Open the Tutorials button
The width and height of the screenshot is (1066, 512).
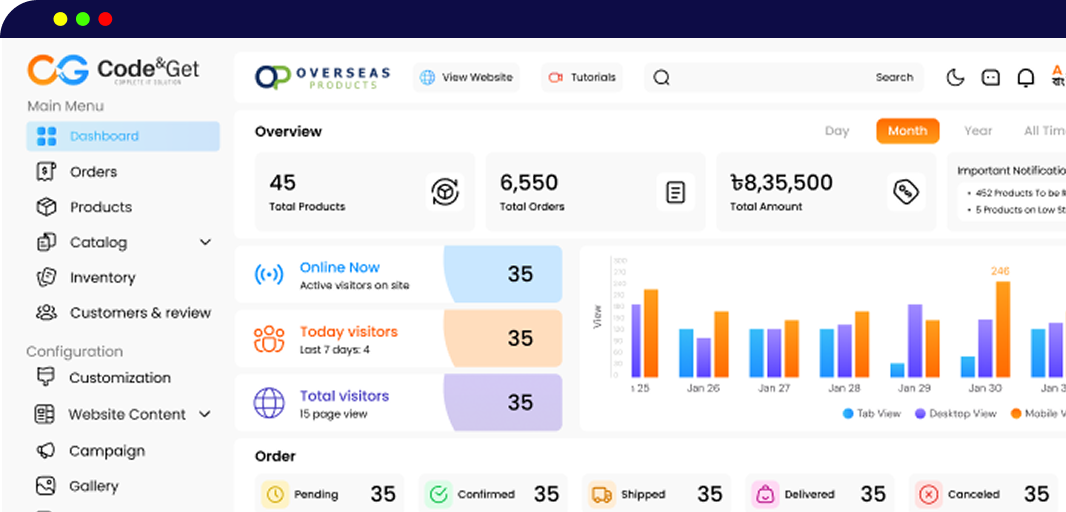582,78
